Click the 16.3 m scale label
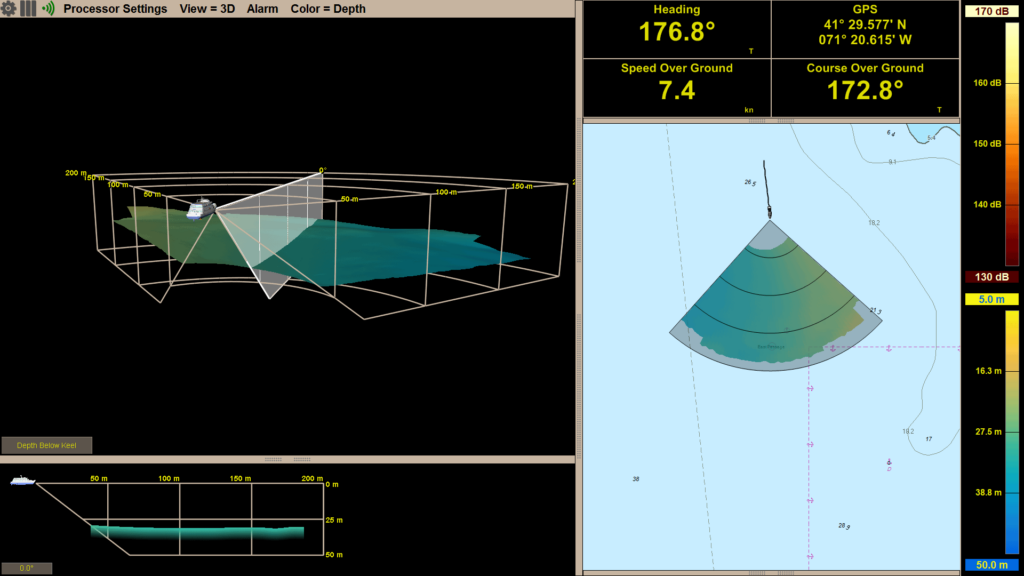The height and width of the screenshot is (576, 1024). coord(988,371)
